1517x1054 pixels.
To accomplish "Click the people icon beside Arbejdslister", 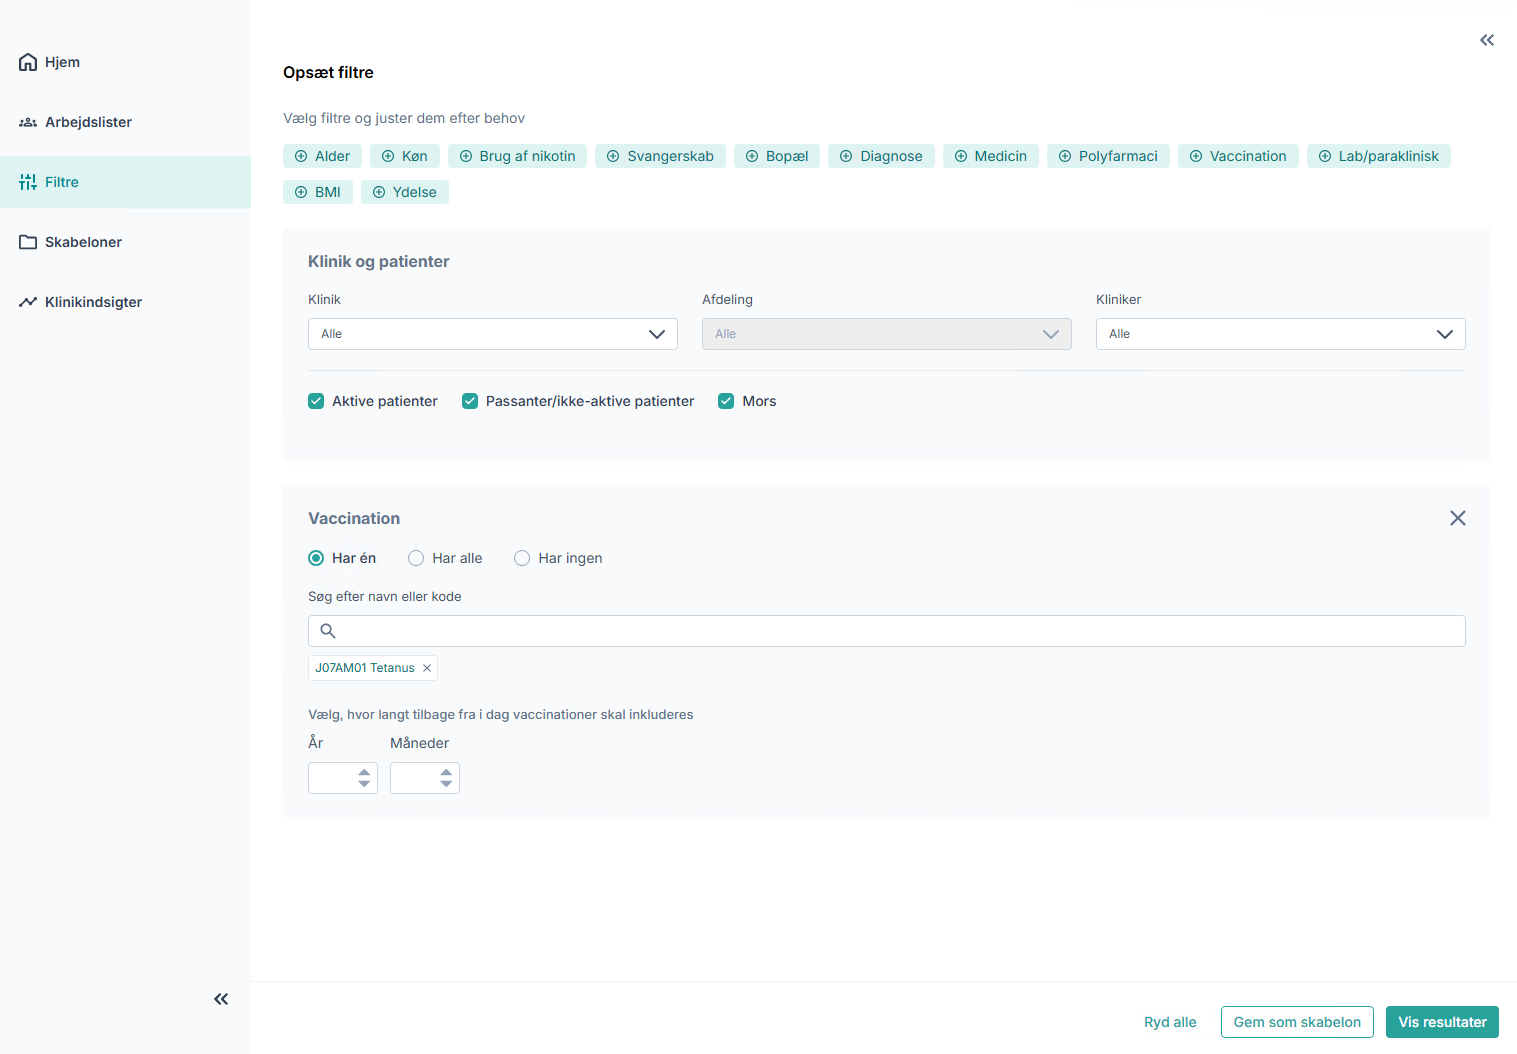I will (28, 122).
